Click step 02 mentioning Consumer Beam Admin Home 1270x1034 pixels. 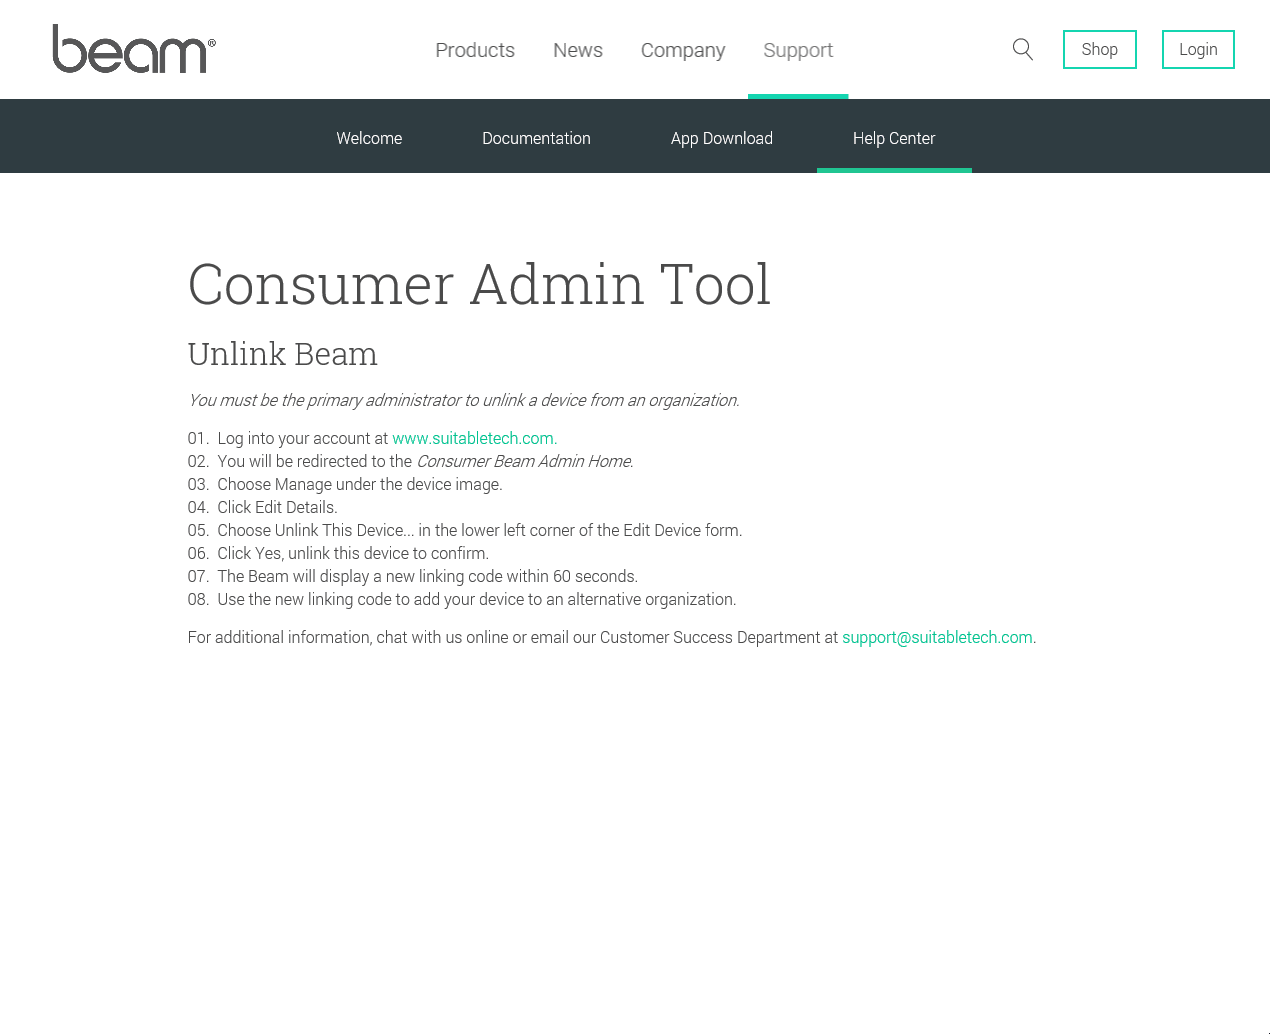click(411, 461)
